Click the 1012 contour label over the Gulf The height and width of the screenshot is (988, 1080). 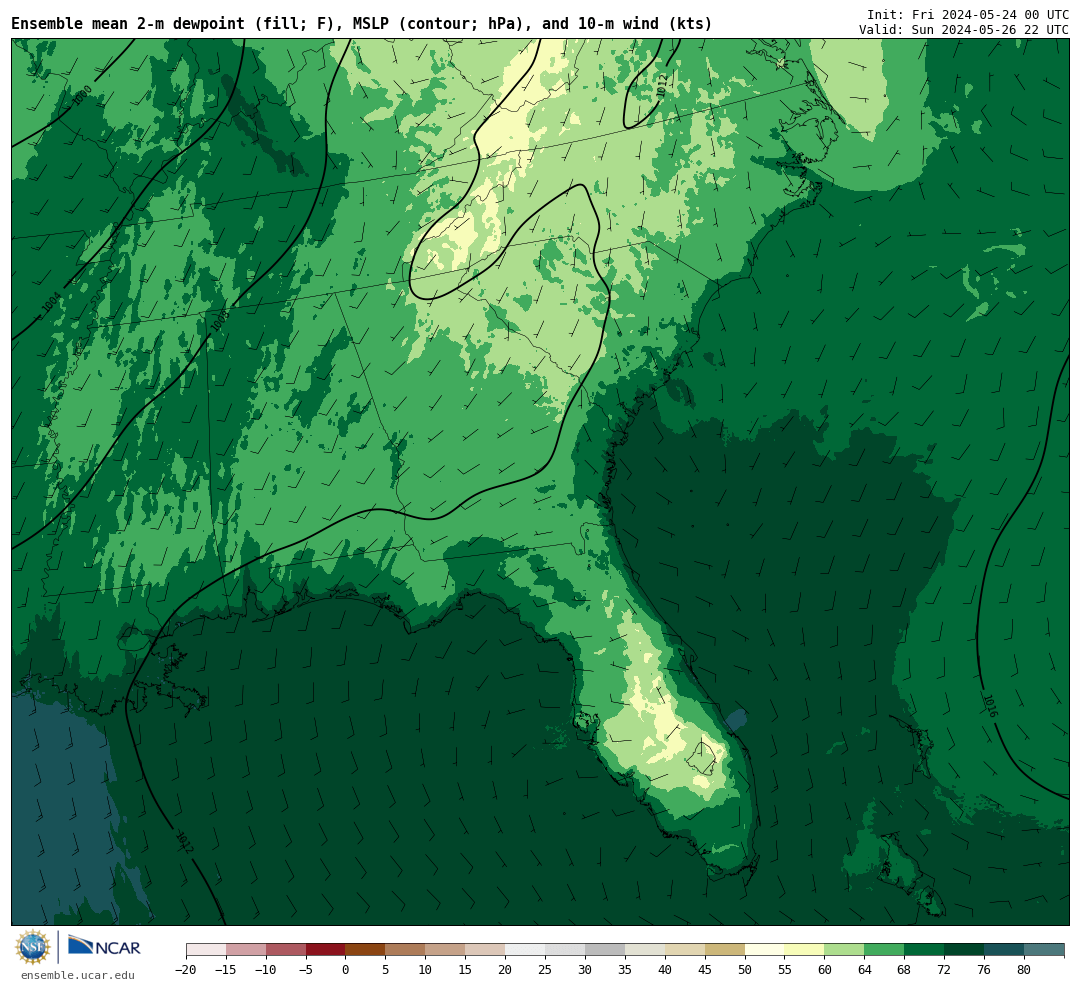(185, 843)
